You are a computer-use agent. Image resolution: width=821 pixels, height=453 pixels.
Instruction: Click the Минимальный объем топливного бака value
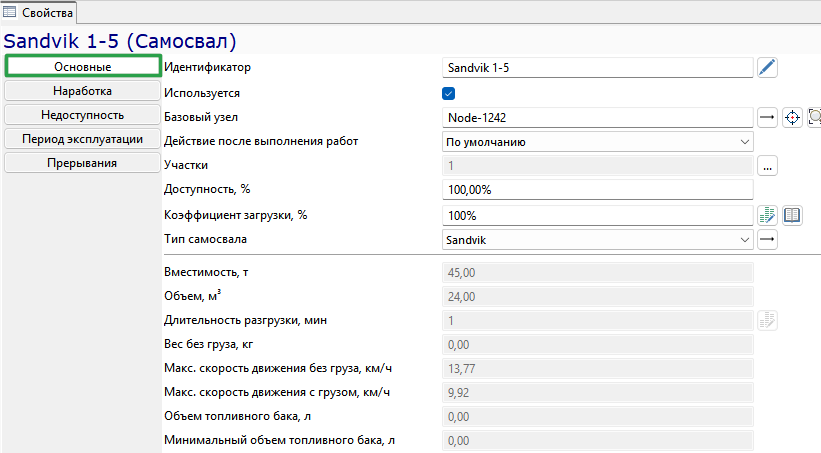(x=597, y=441)
